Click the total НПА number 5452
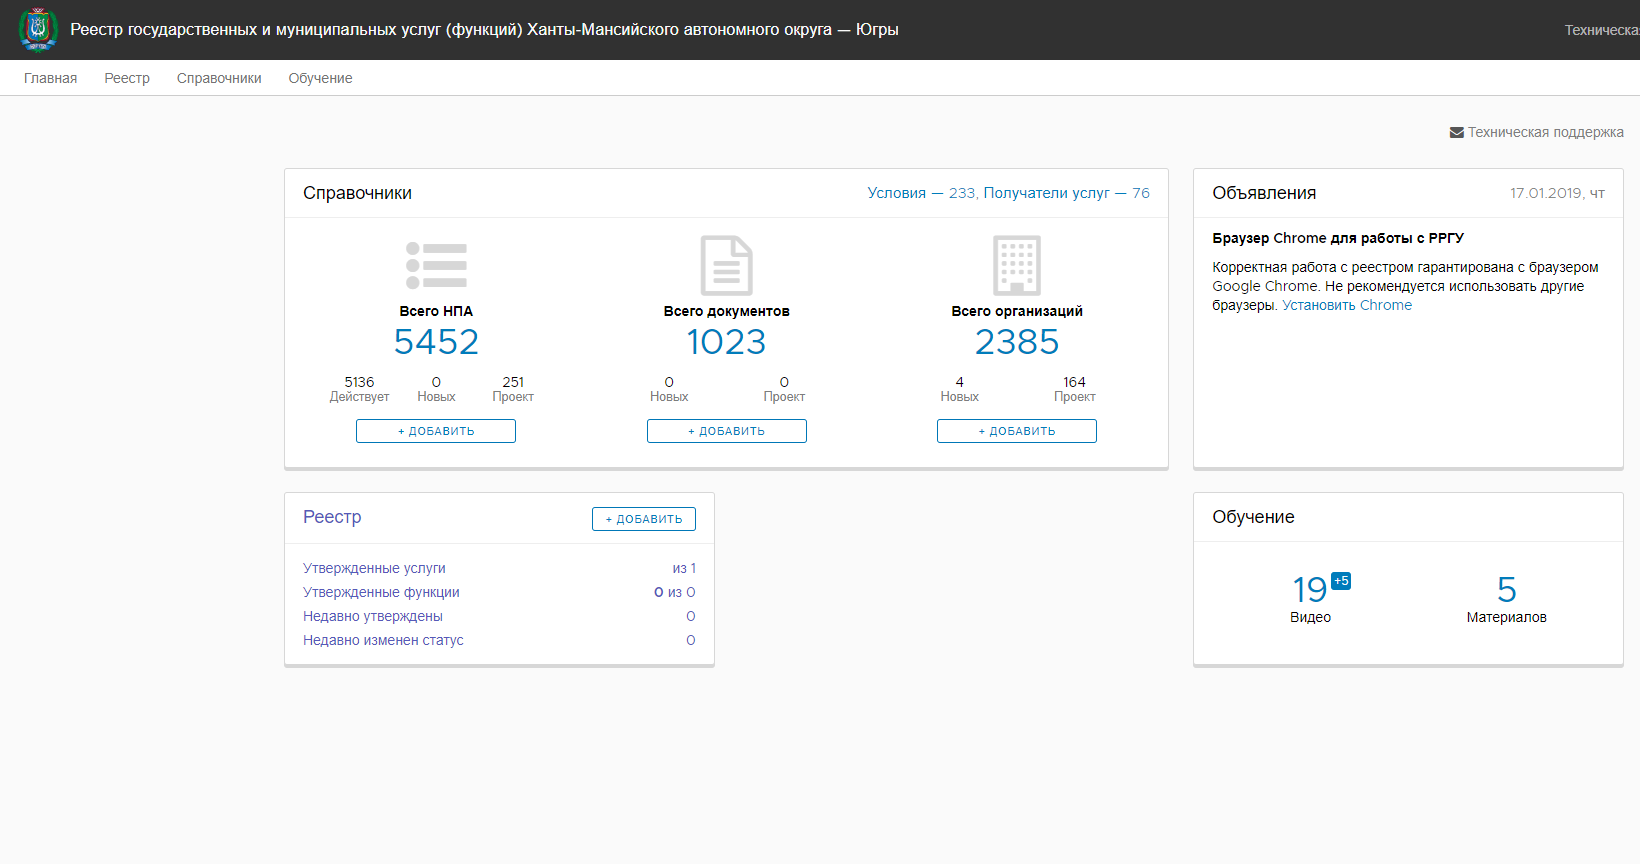The width and height of the screenshot is (1640, 864). pyautogui.click(x=436, y=342)
